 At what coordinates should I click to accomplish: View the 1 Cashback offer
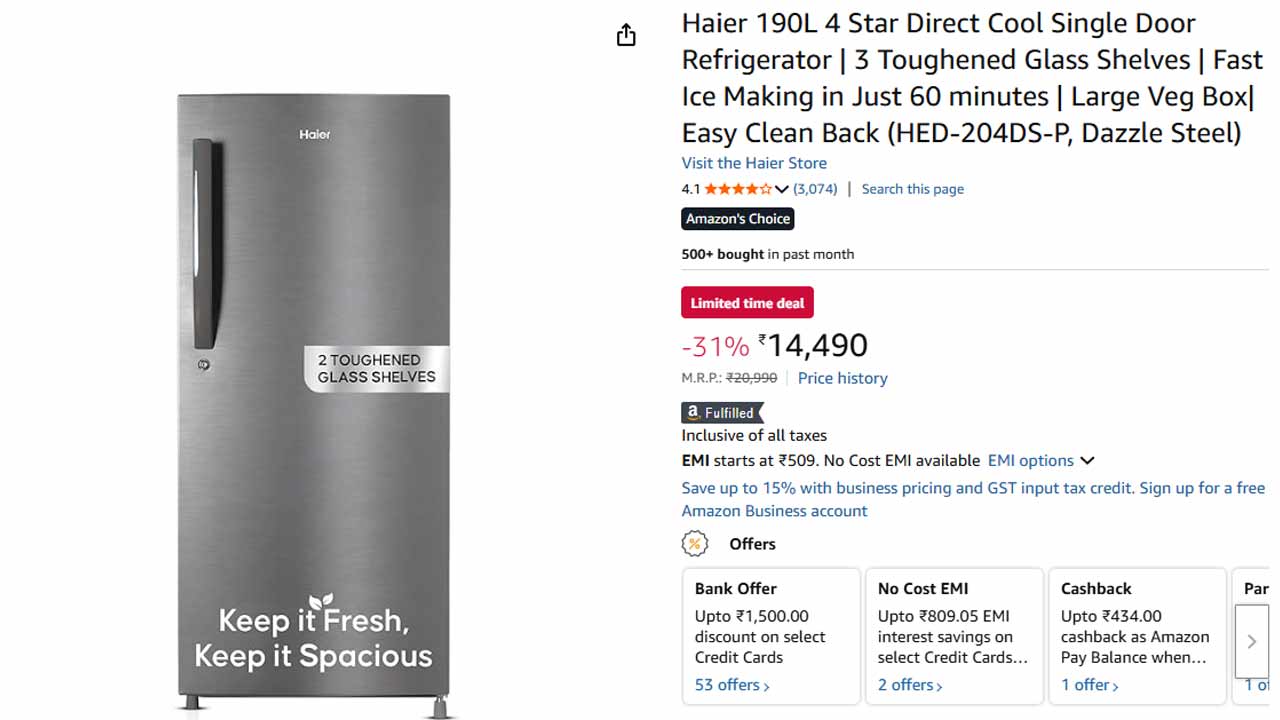pyautogui.click(x=1088, y=684)
